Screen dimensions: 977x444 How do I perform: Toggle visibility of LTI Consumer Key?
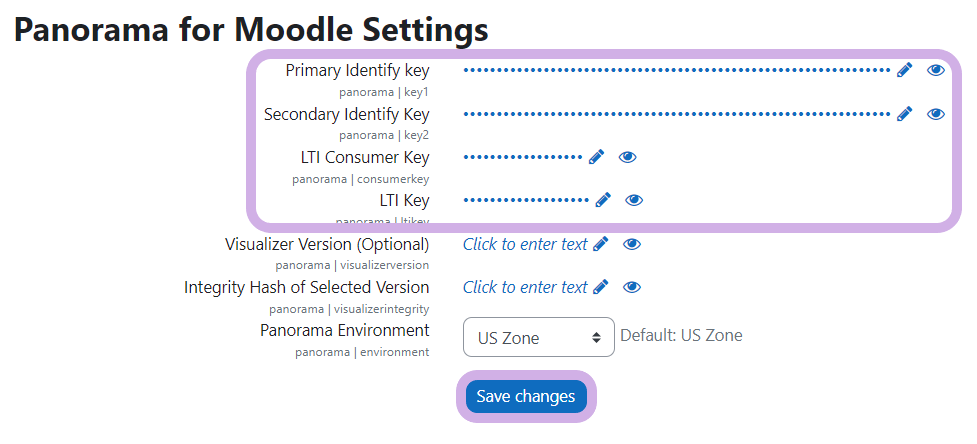[x=628, y=157]
